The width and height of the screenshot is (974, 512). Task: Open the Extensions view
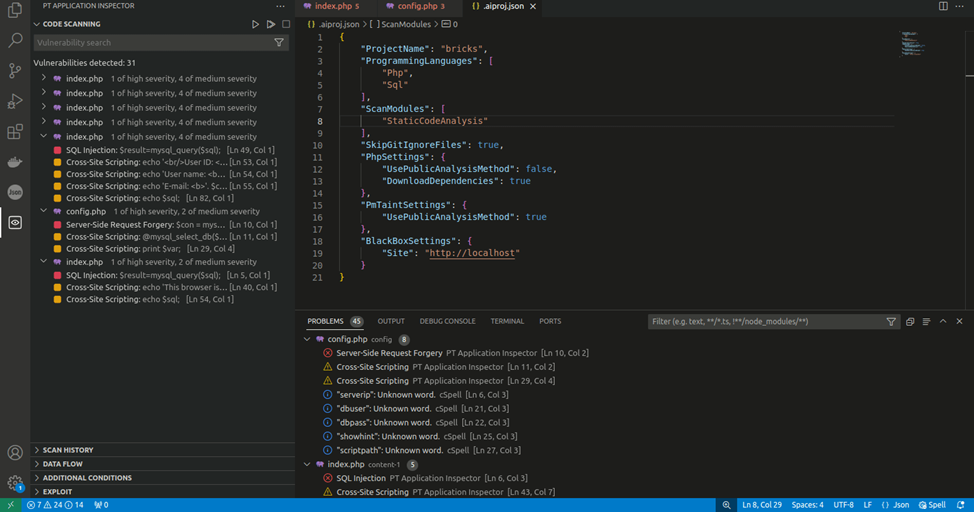click(15, 132)
